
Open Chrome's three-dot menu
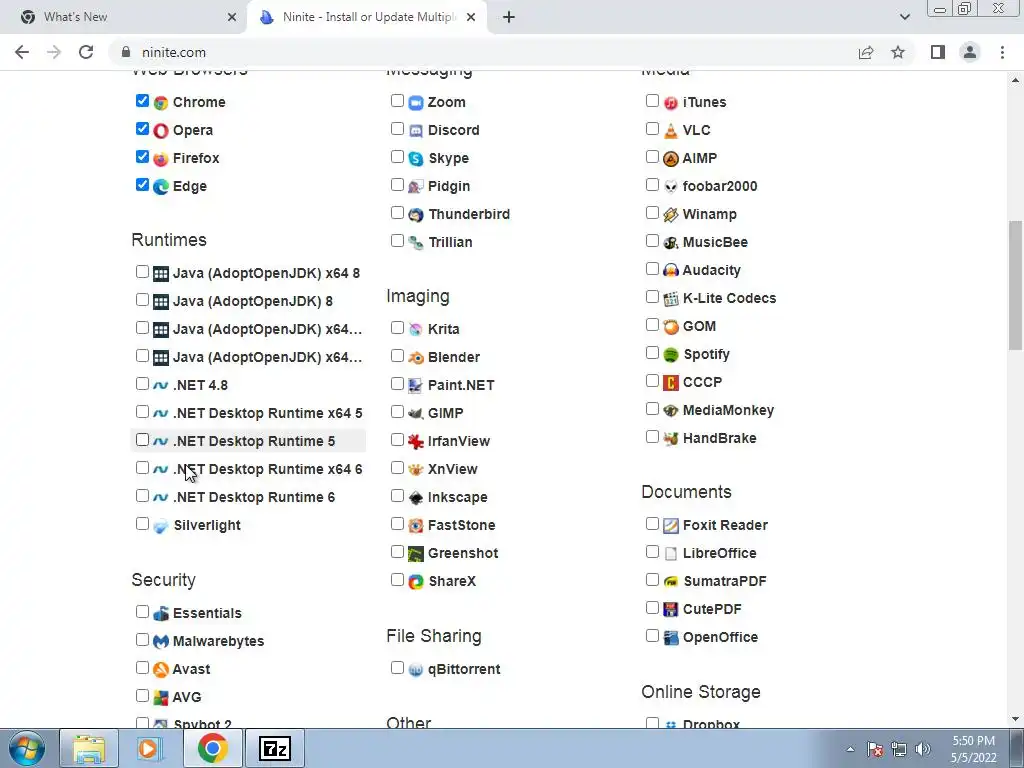1002,52
